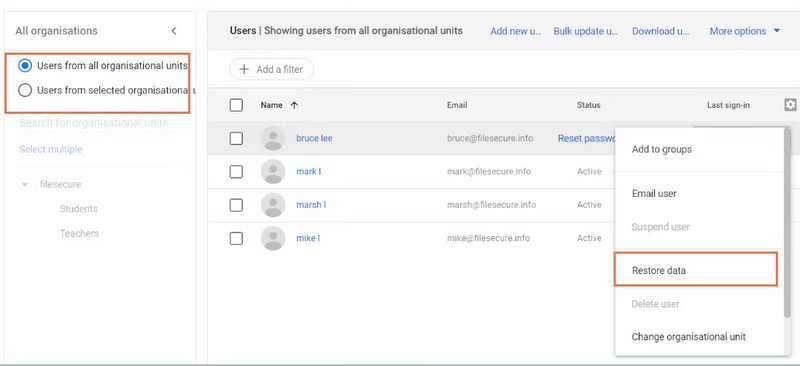The width and height of the screenshot is (800, 366).
Task: Tick the checkbox for mark l
Action: (236, 172)
